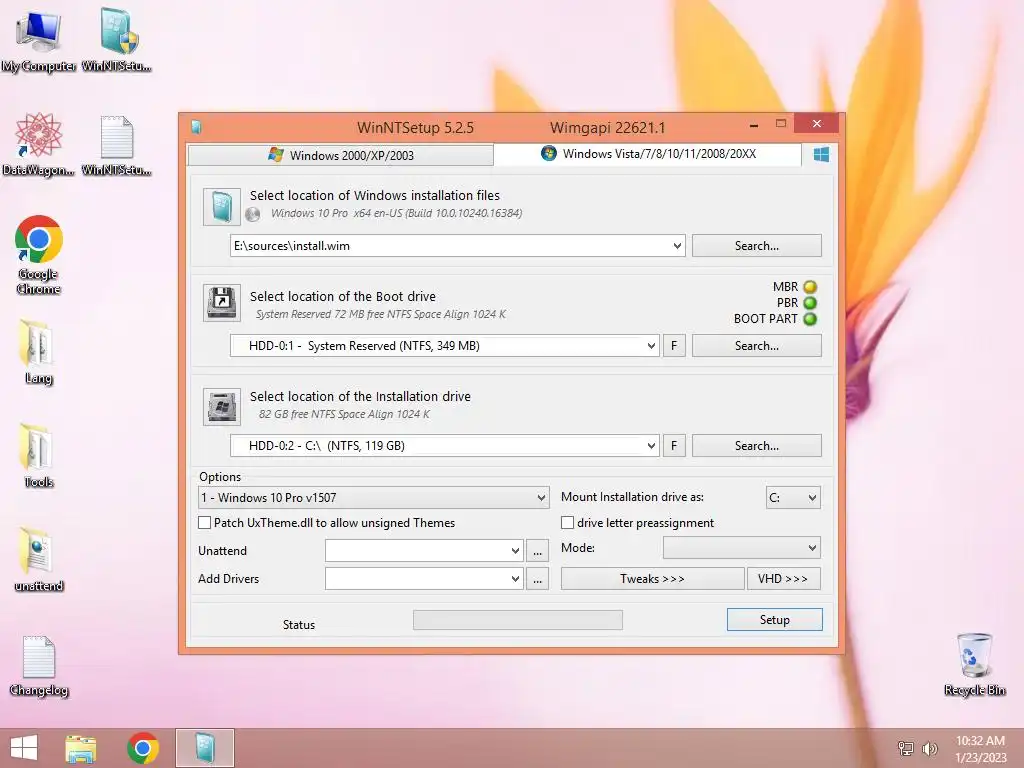Open Google Chrome desktop shortcut

[x=38, y=255]
